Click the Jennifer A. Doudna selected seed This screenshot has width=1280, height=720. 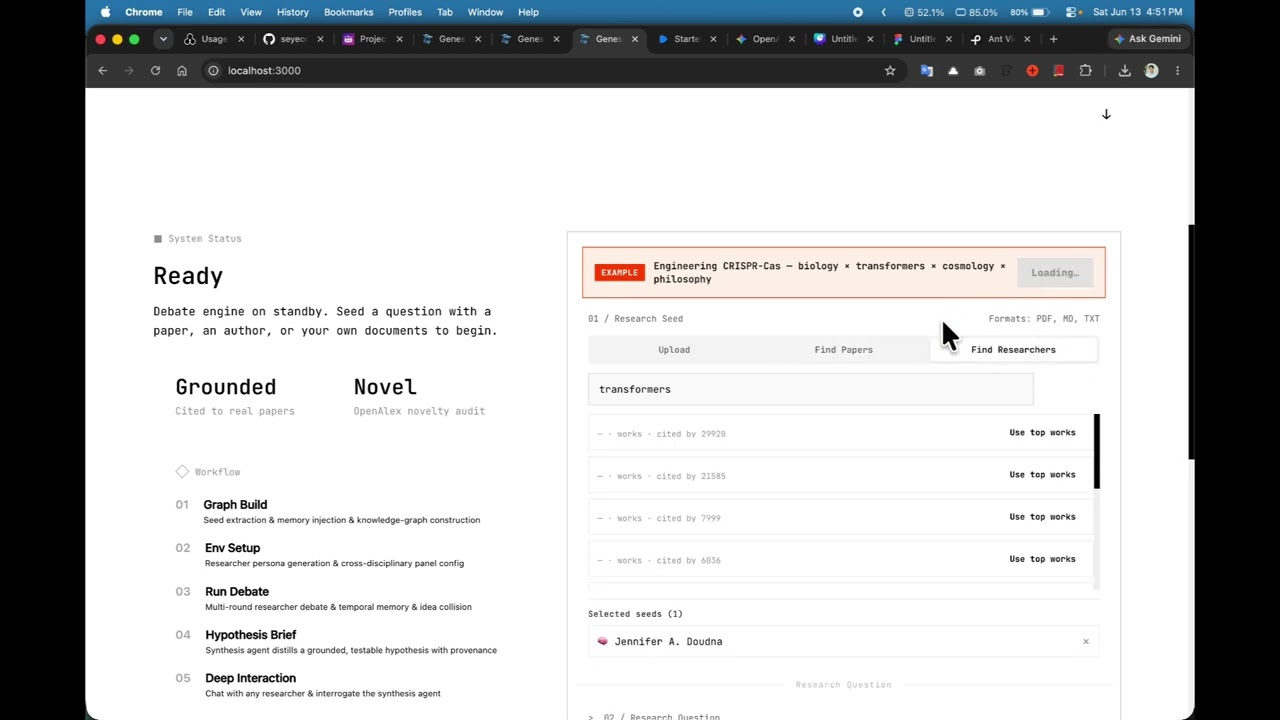point(843,642)
